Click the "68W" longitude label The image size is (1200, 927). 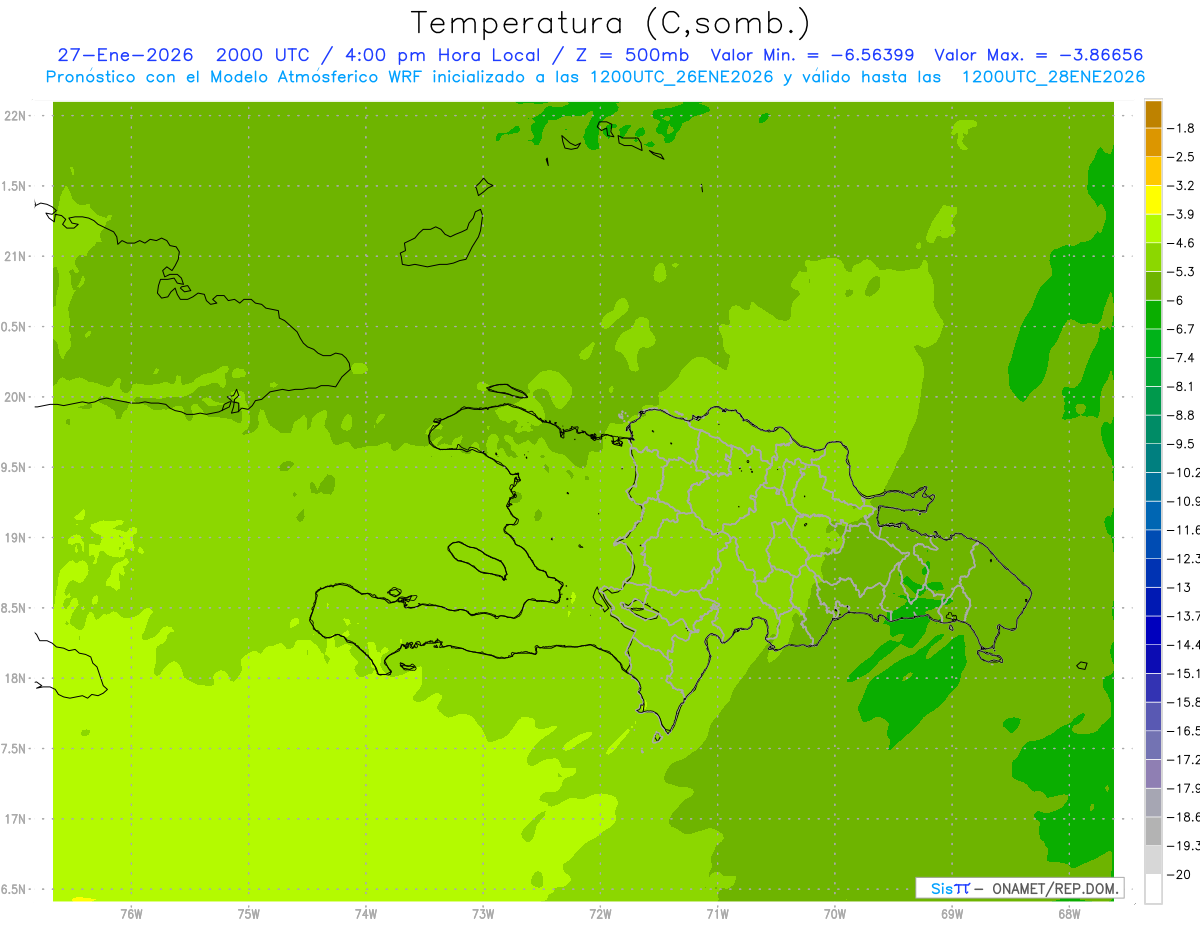[1069, 913]
